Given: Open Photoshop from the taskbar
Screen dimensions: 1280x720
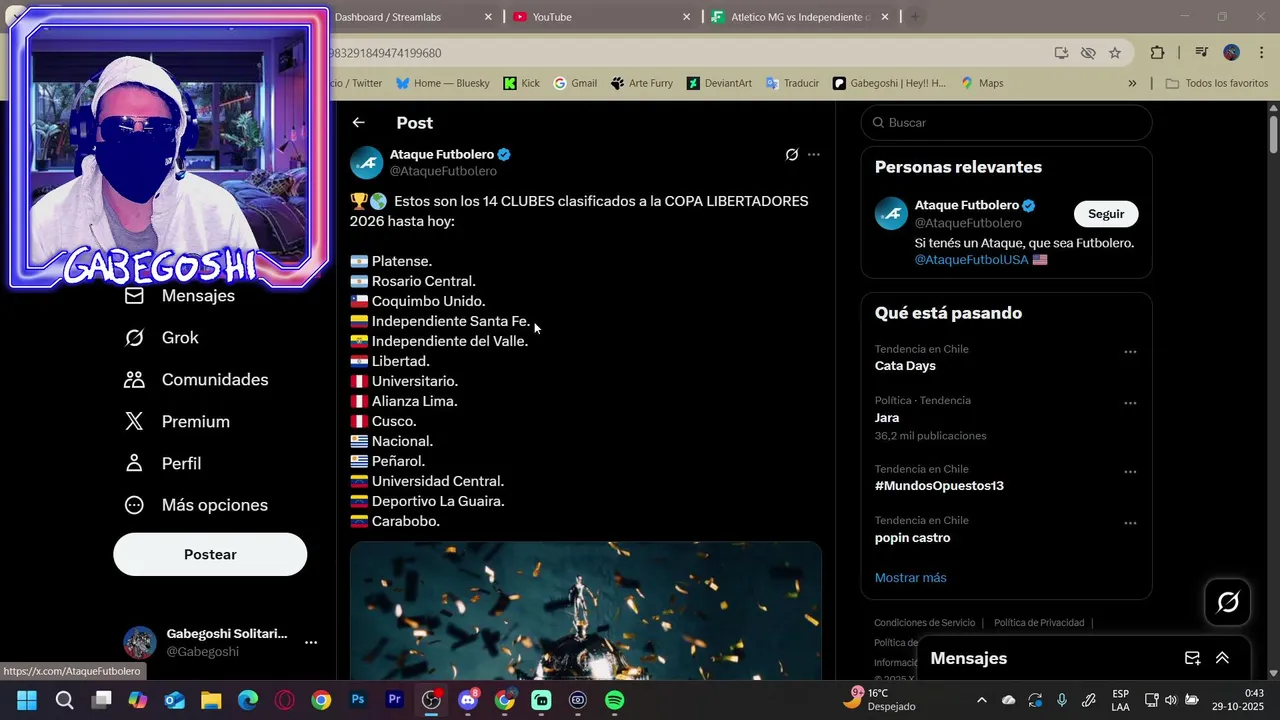Looking at the screenshot, I should click(358, 700).
